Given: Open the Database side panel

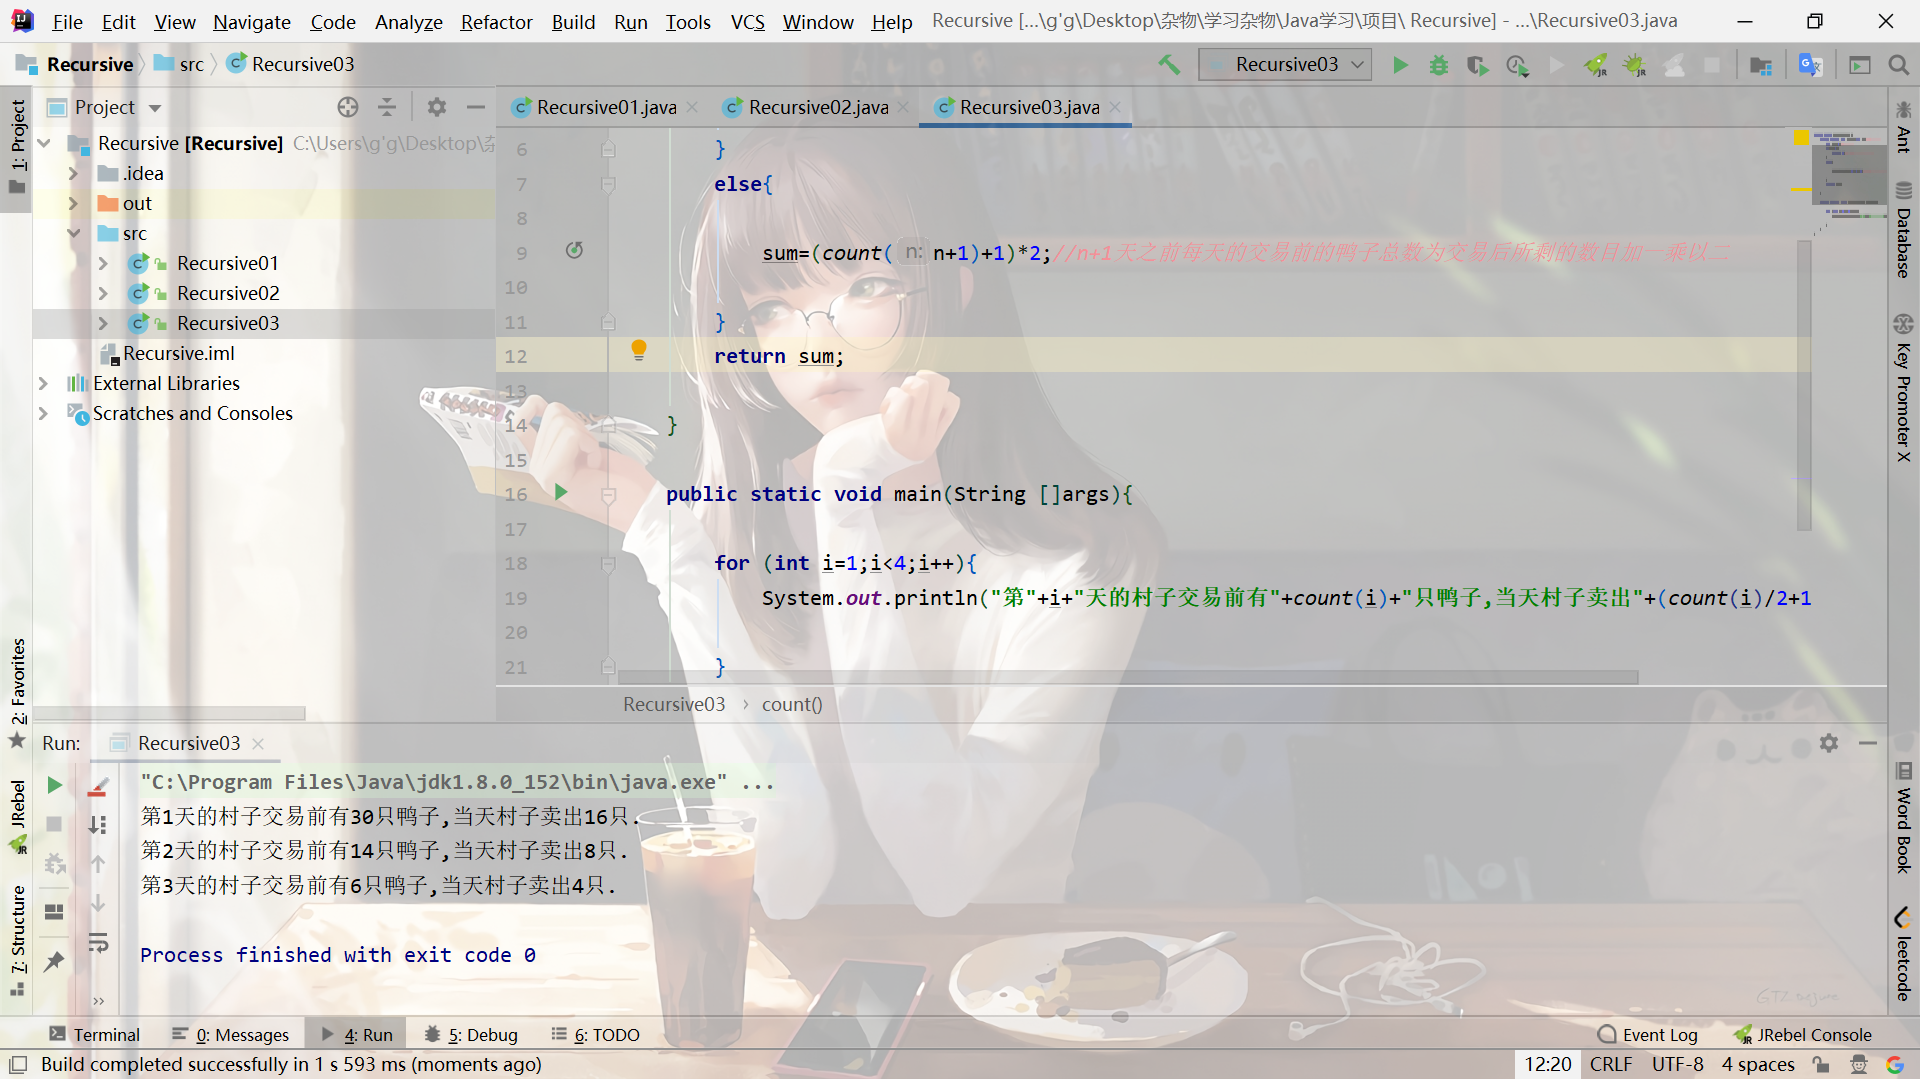Looking at the screenshot, I should click(x=1903, y=230).
